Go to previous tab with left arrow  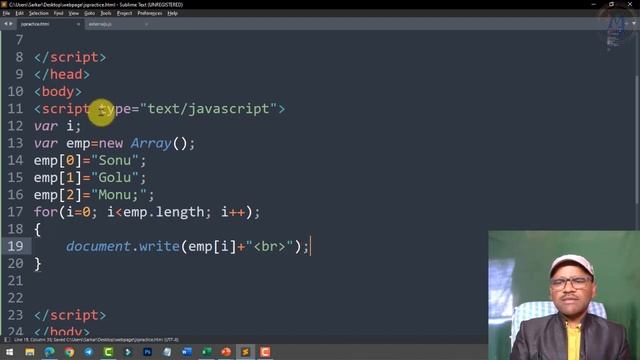point(6,24)
